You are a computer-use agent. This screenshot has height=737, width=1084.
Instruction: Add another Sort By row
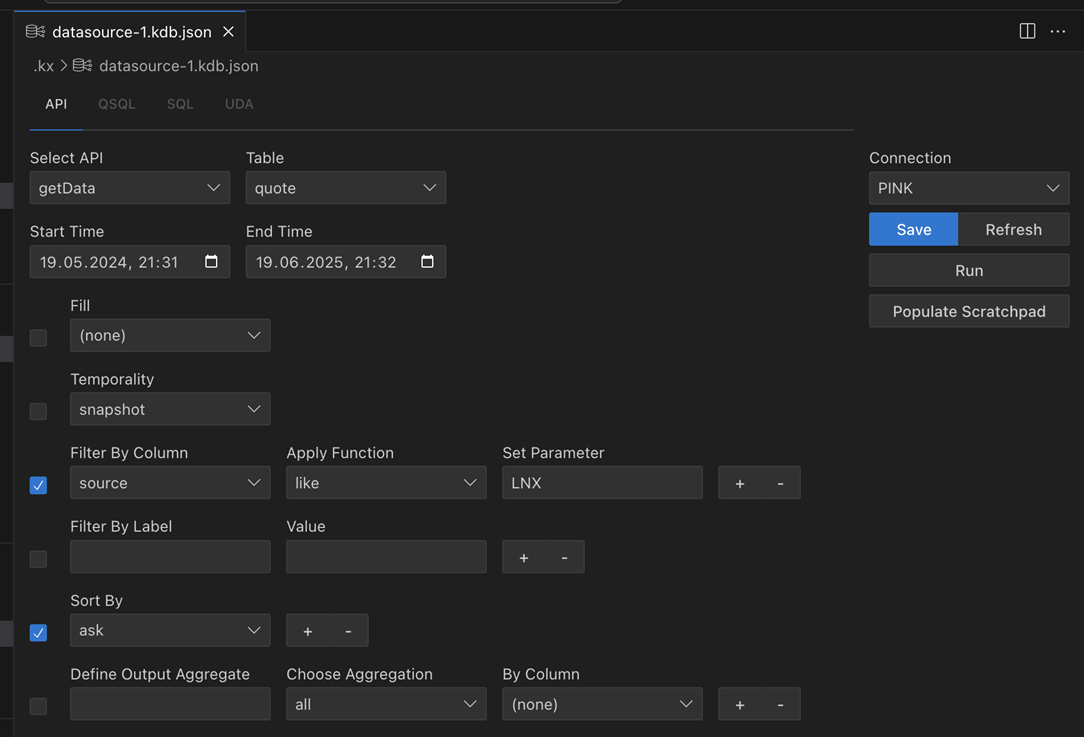tap(307, 631)
